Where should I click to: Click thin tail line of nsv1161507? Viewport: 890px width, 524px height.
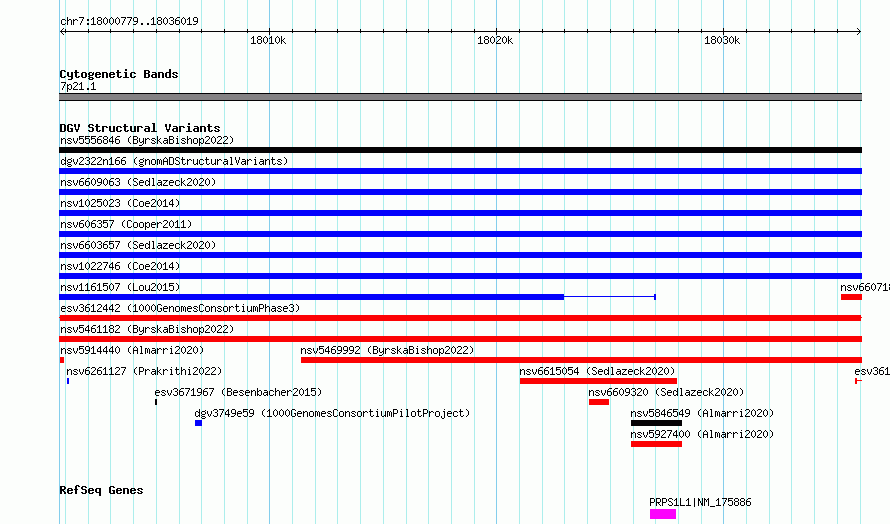[x=610, y=297]
